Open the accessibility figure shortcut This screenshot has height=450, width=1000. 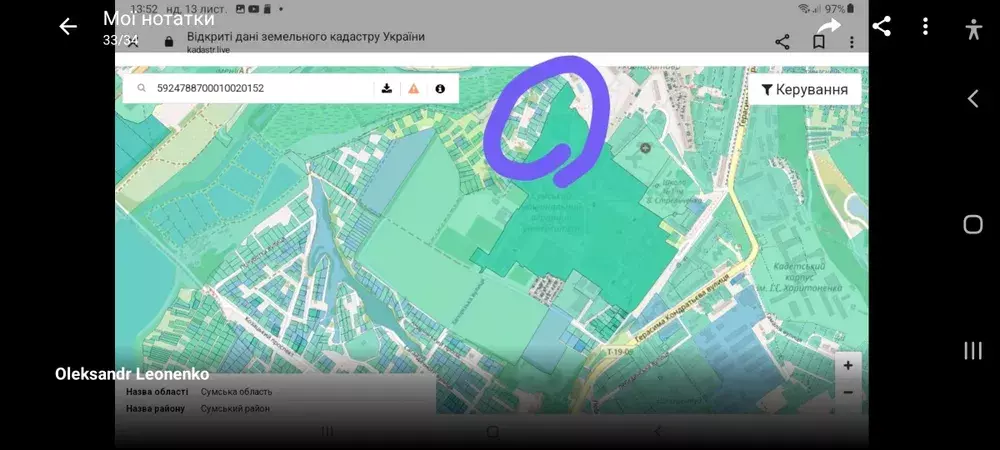973,29
